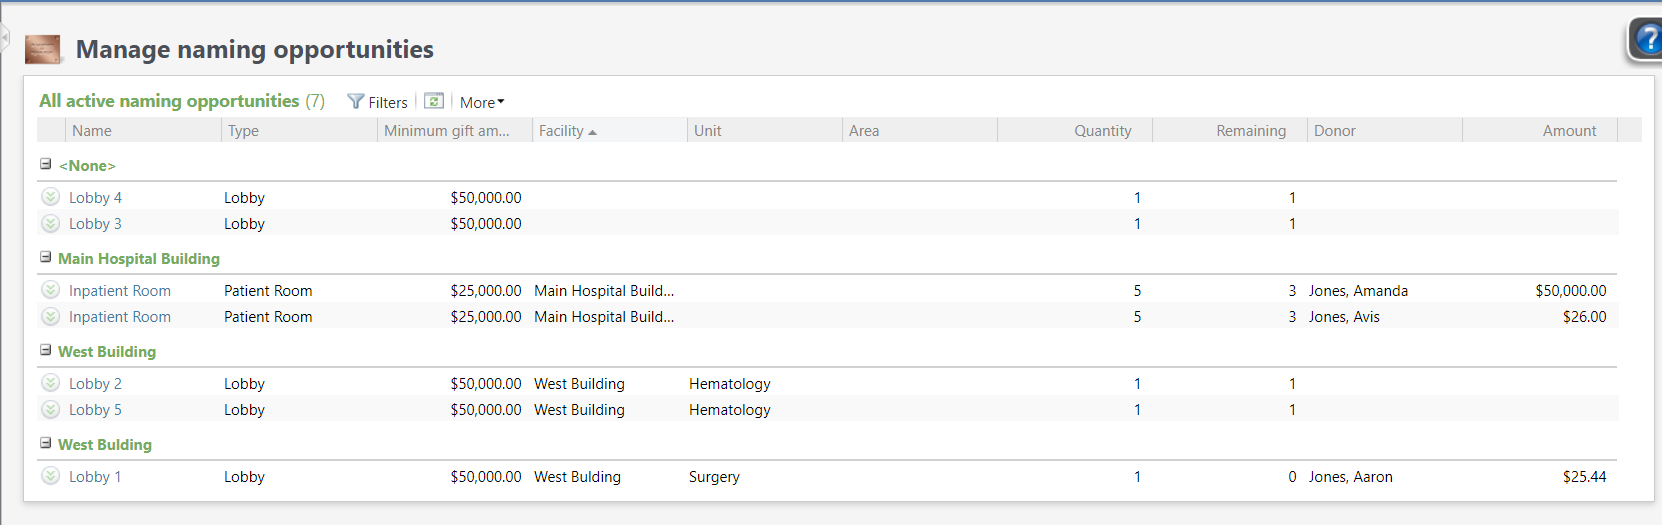This screenshot has width=1662, height=525.
Task: Collapse the West Building group
Action: [45, 350]
